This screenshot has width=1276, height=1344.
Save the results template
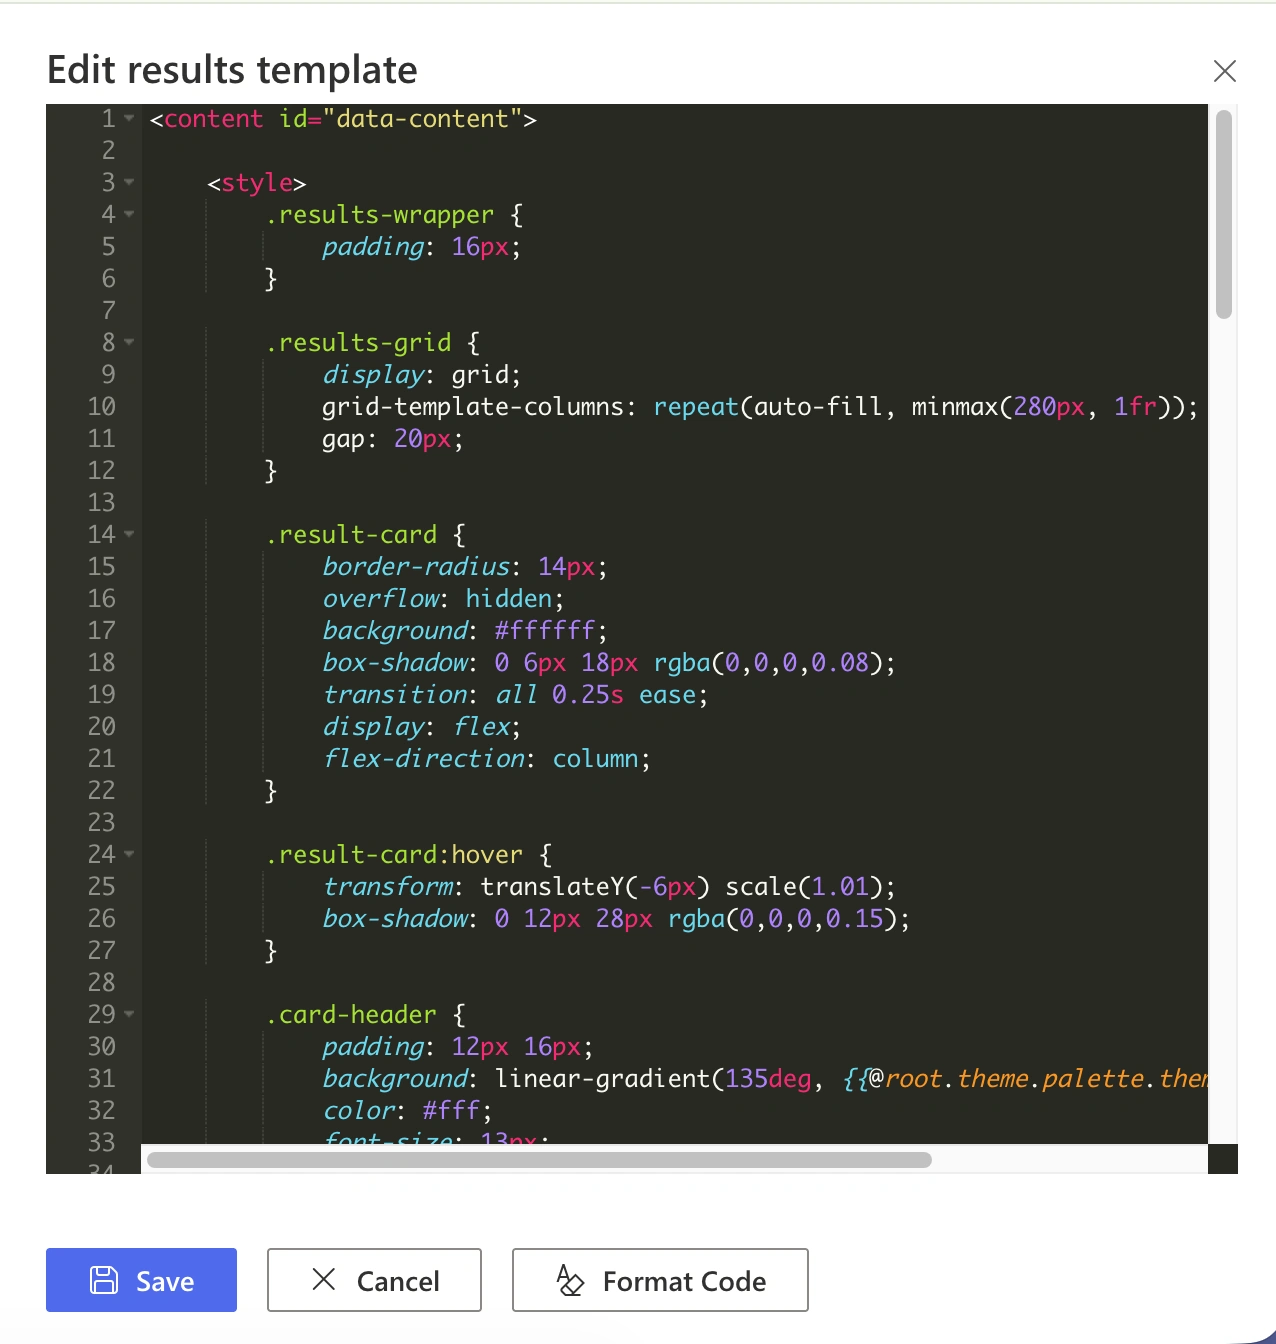point(141,1280)
